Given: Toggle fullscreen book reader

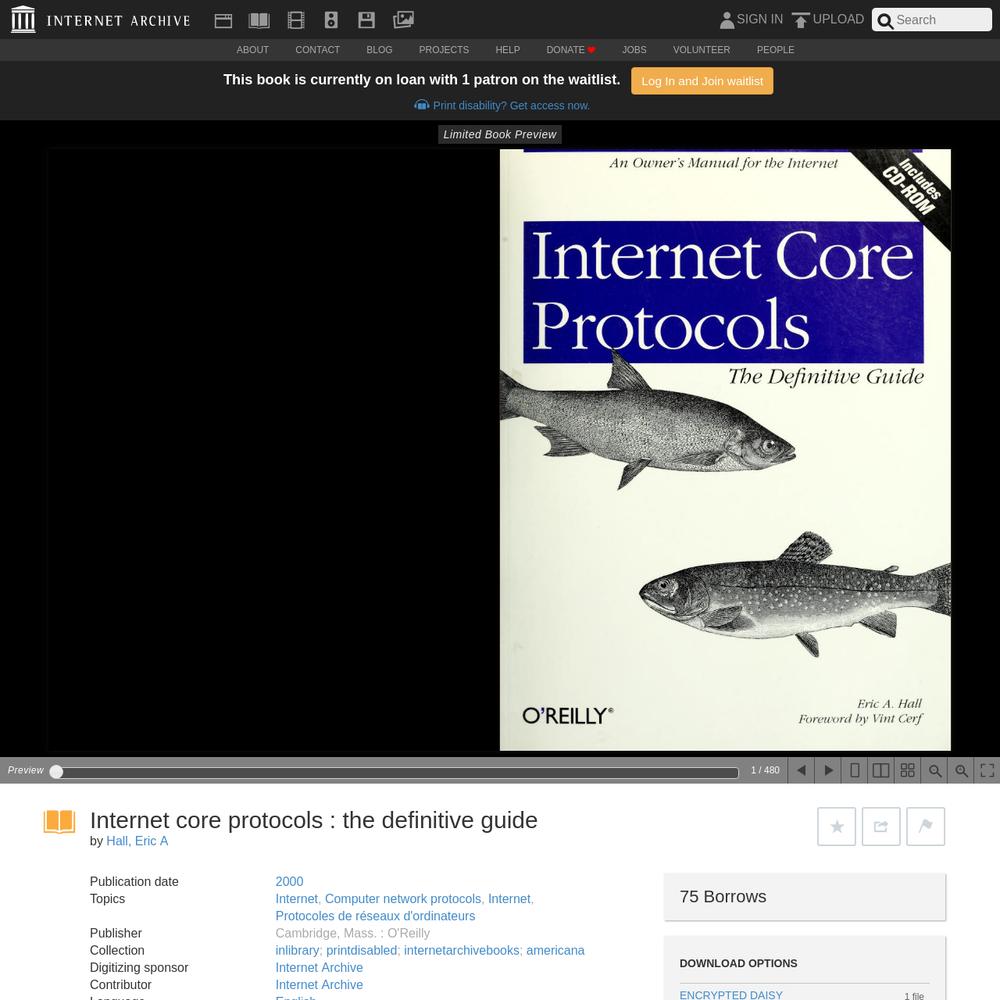Looking at the screenshot, I should (x=987, y=770).
